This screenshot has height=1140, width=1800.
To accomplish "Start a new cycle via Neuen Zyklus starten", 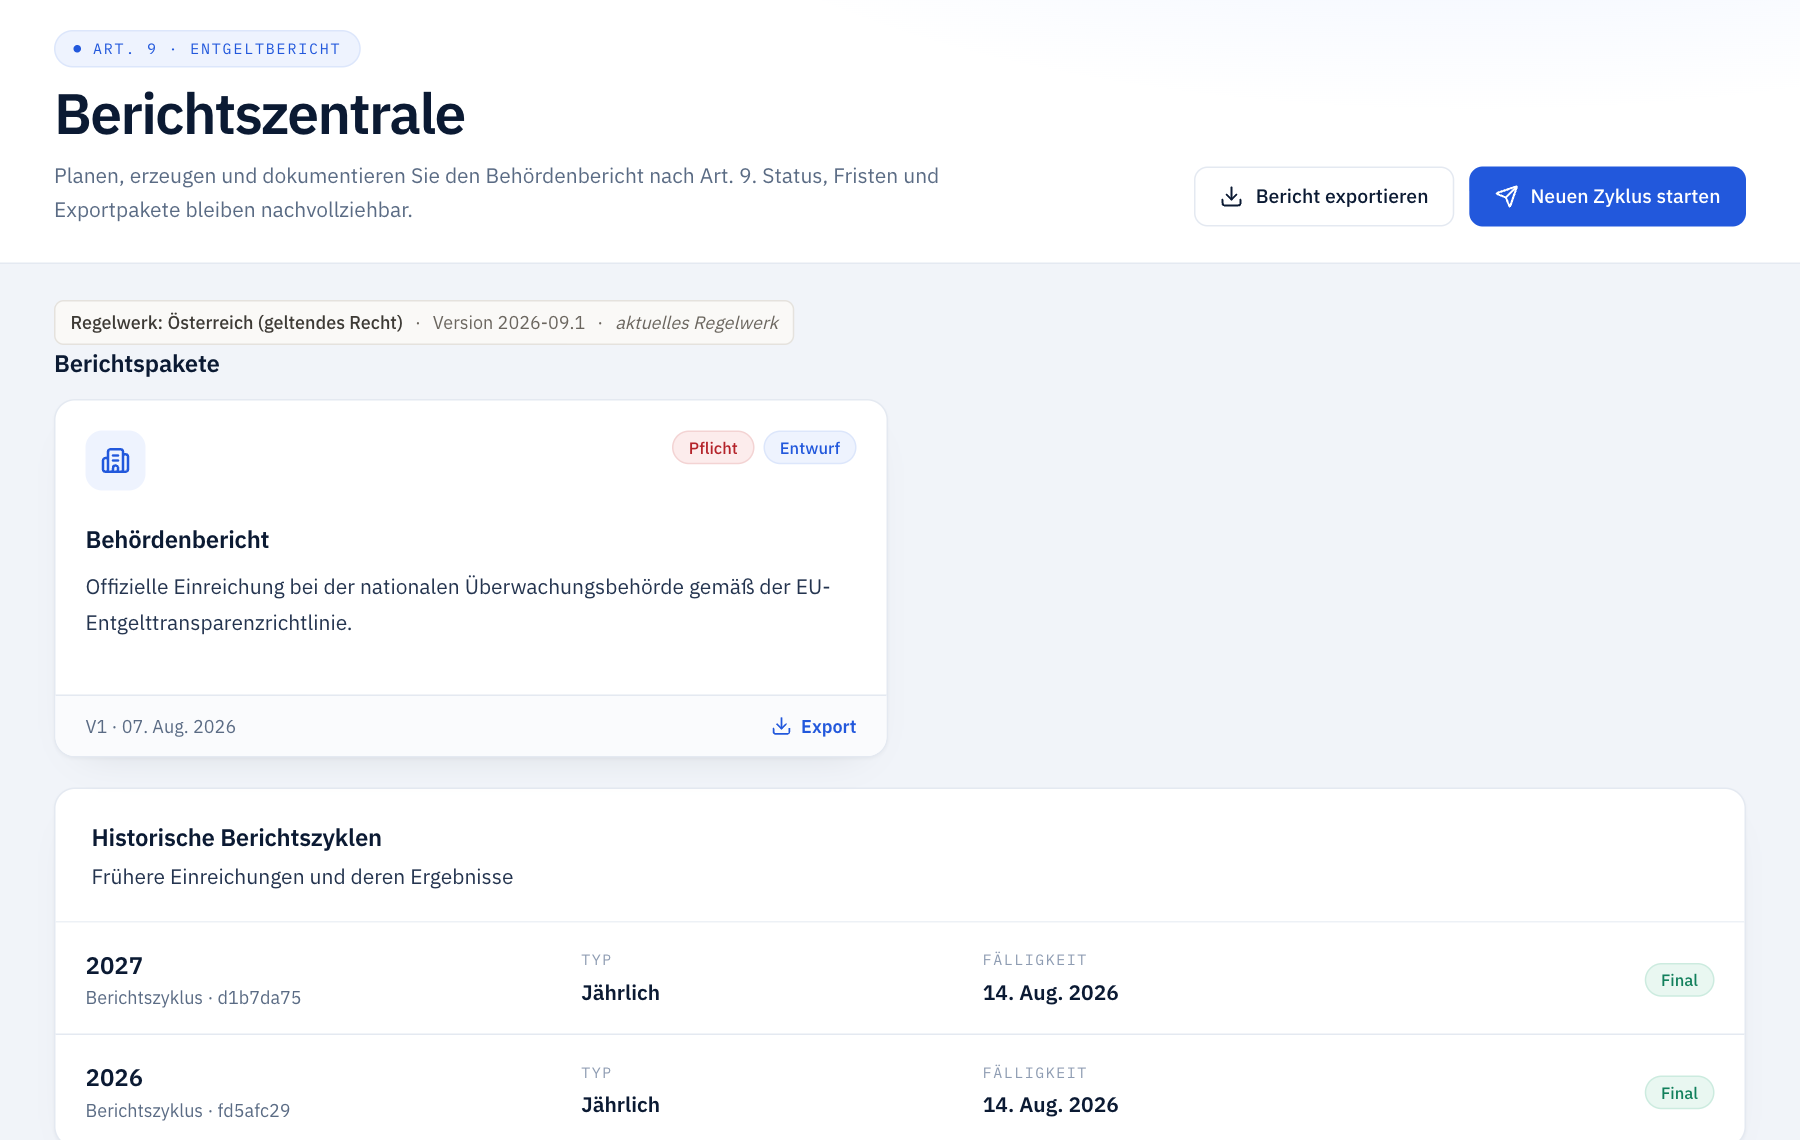I will (1607, 197).
